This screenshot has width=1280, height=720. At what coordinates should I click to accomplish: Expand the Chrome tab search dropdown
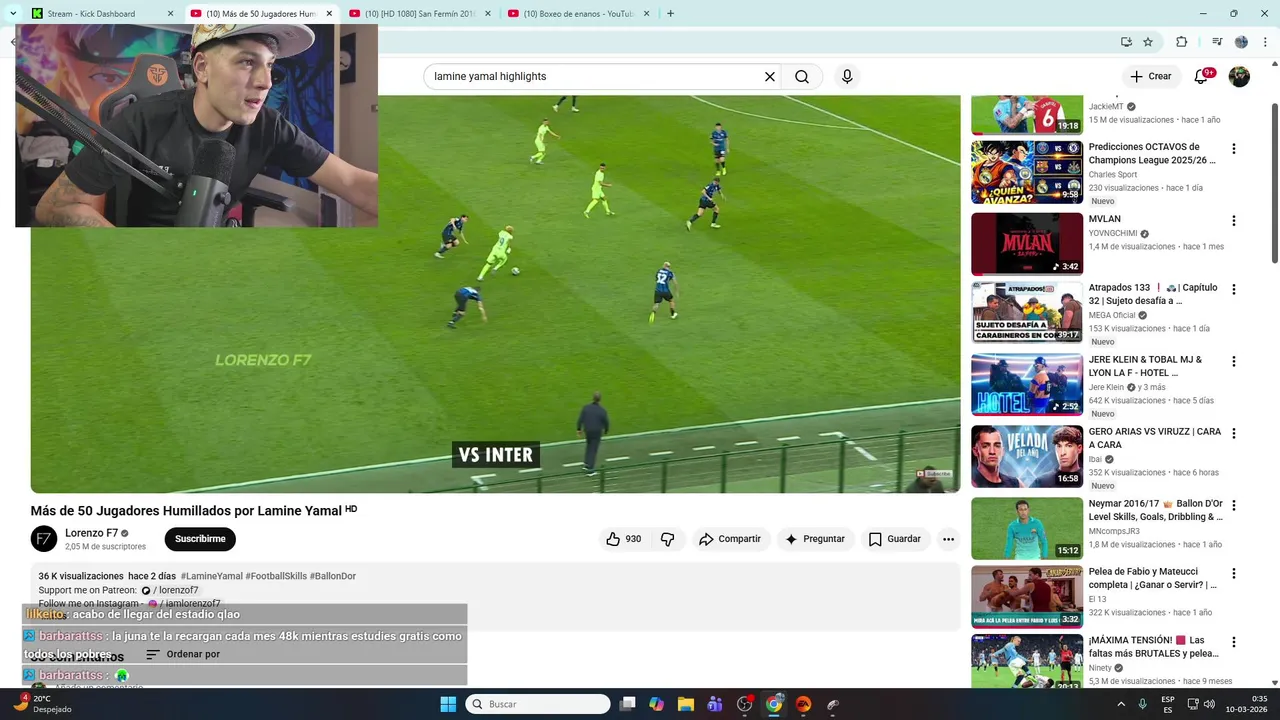[13, 13]
